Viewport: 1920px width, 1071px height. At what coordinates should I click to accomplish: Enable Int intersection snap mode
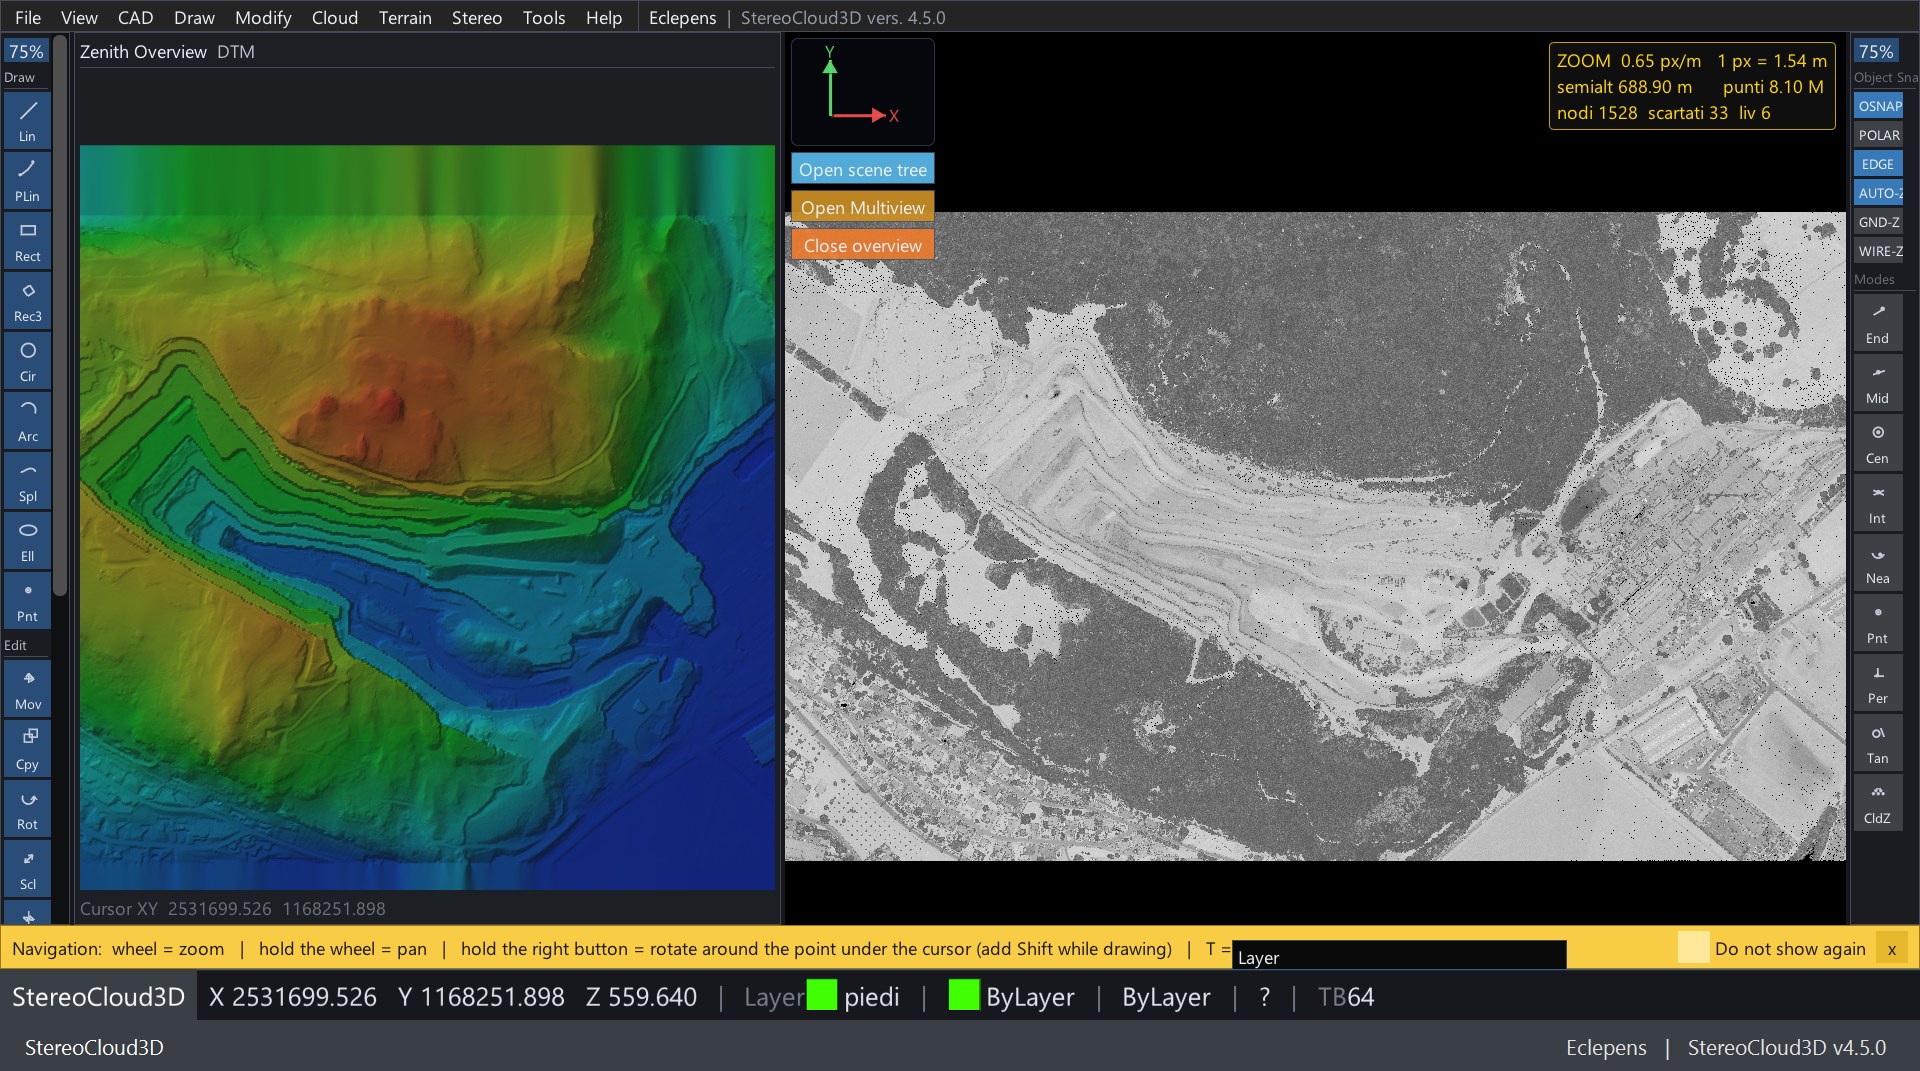(x=1877, y=502)
